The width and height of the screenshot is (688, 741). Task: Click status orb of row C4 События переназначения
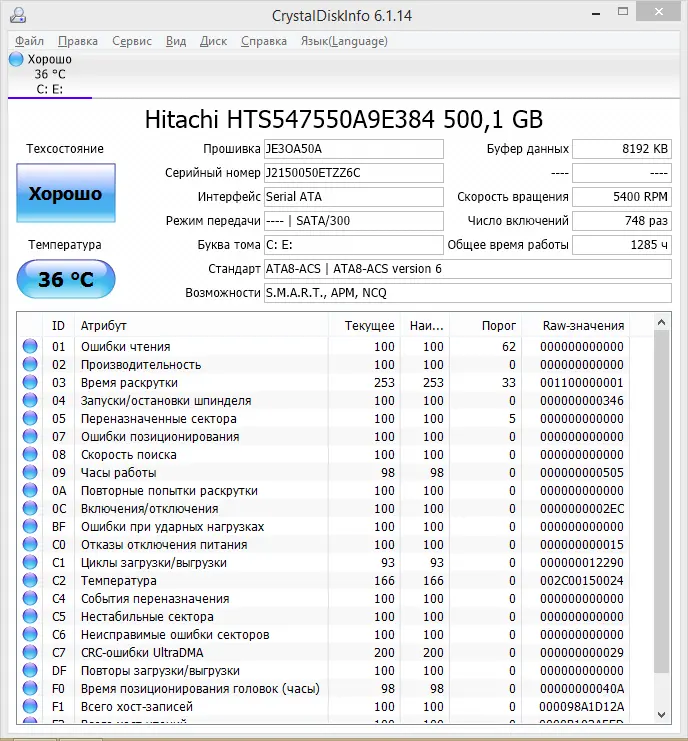coord(30,598)
